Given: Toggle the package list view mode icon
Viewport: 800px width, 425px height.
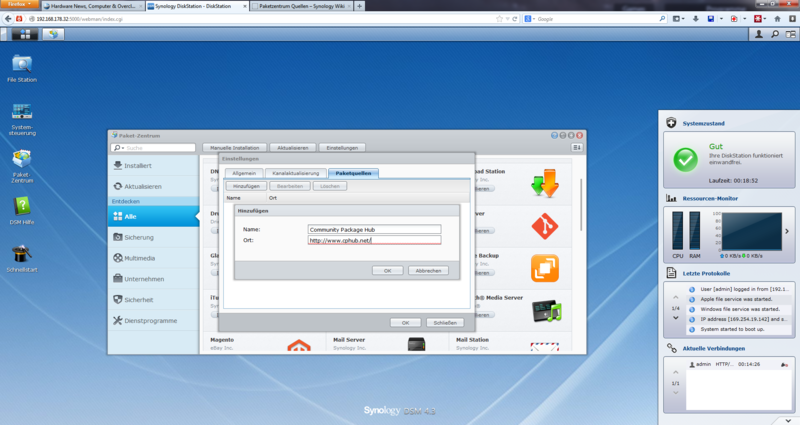Looking at the screenshot, I should click(x=577, y=147).
